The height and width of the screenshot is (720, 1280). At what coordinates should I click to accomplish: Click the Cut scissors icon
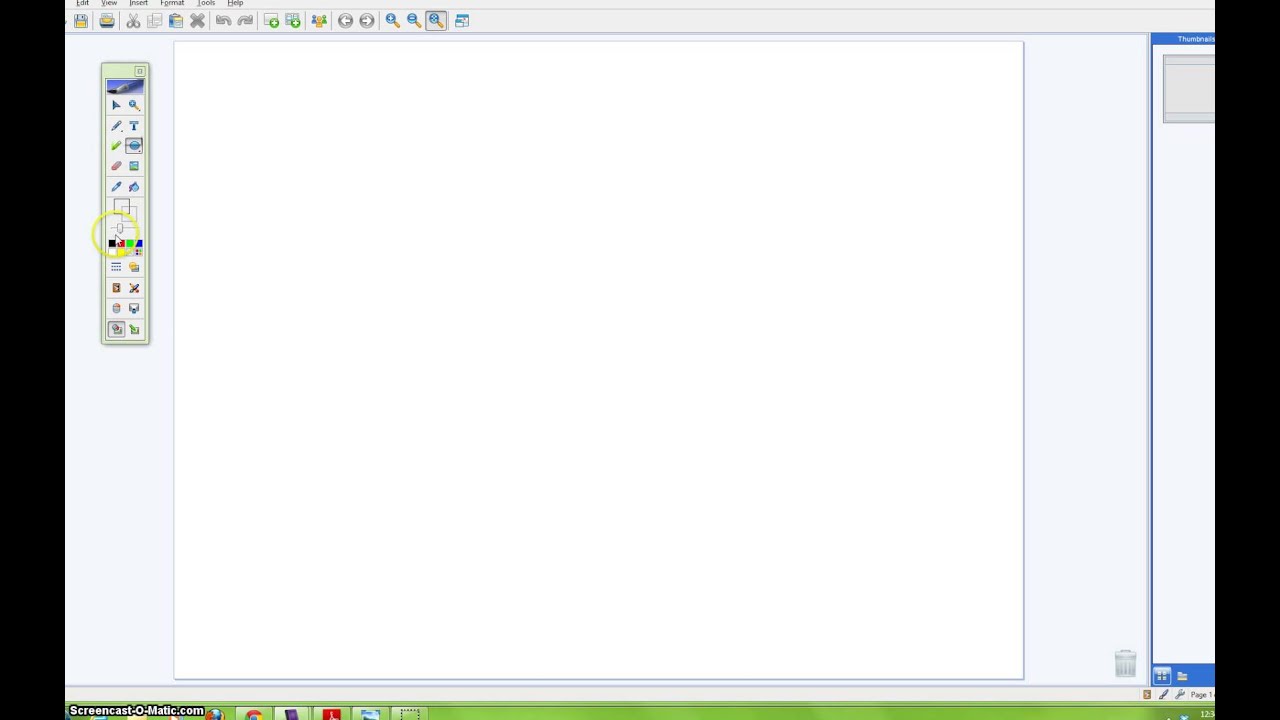tap(133, 20)
